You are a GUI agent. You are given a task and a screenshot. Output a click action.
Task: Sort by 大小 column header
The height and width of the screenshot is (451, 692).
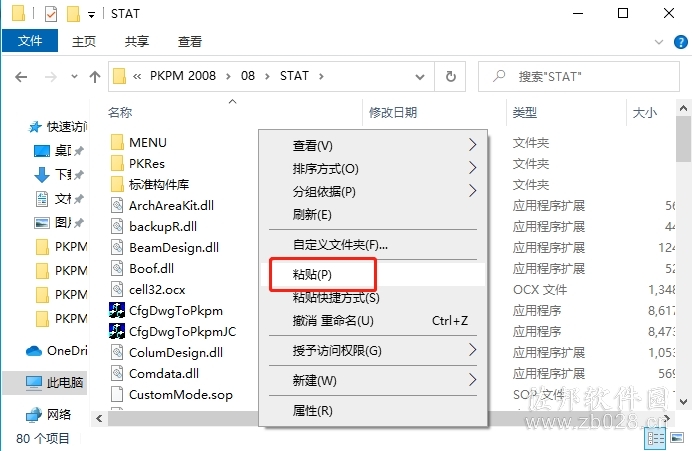click(644, 113)
